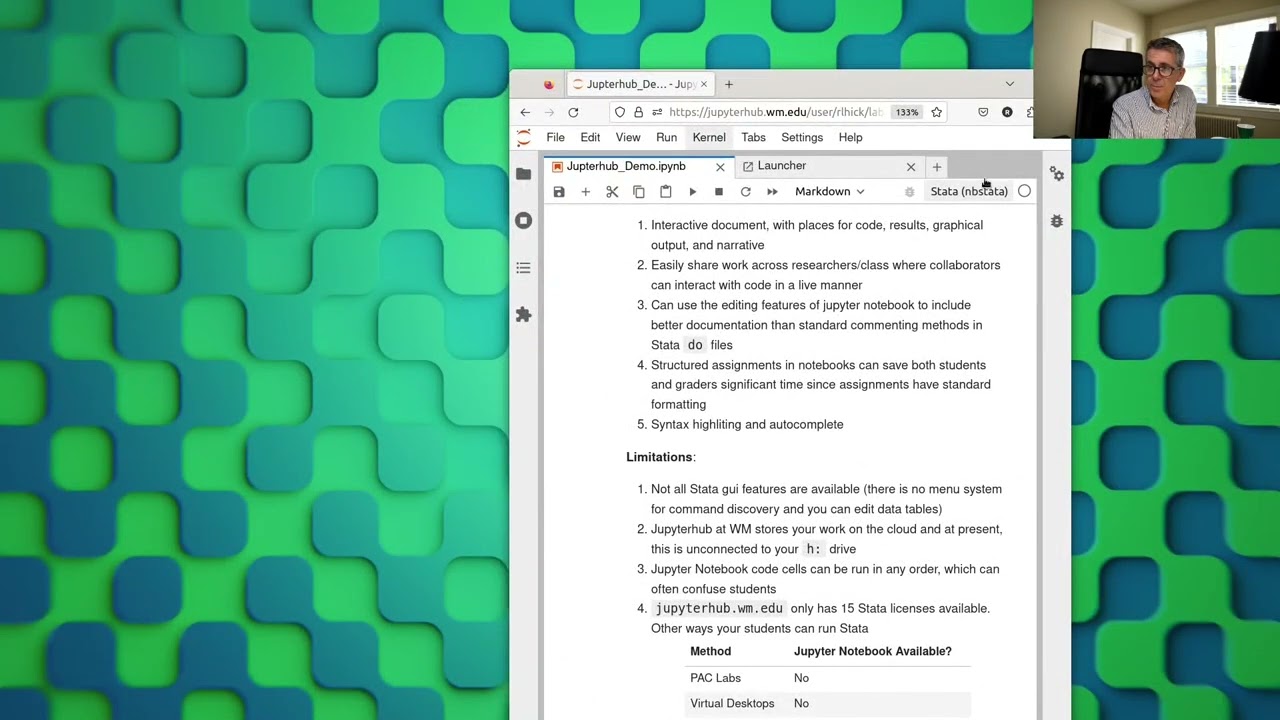Open the Extension Manager puzzle icon
The height and width of the screenshot is (720, 1280).
pos(523,314)
